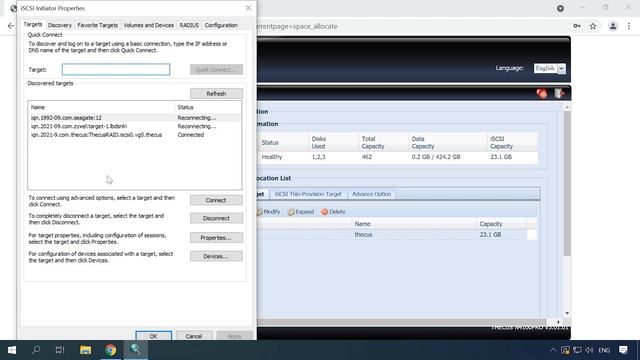Click OK in iSCSI Initiator Properties

click(x=153, y=336)
